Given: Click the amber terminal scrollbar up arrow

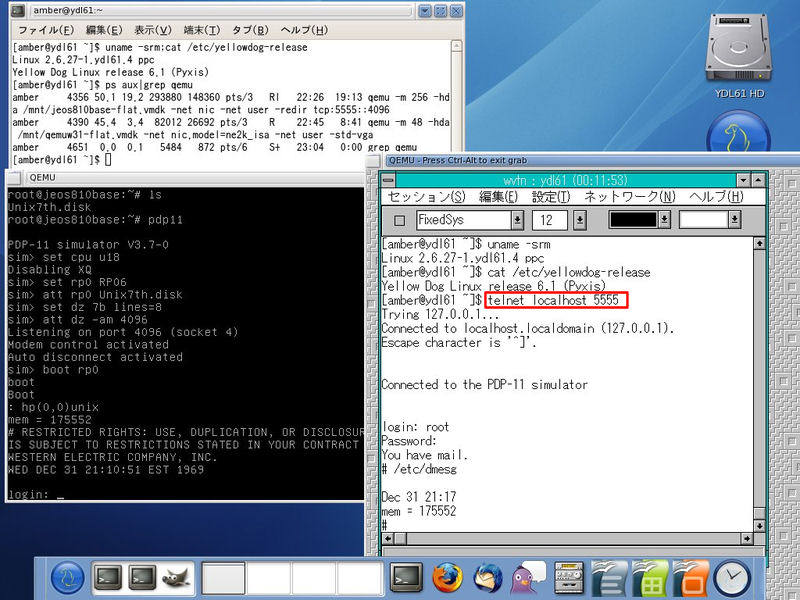Looking at the screenshot, I should tap(456, 46).
